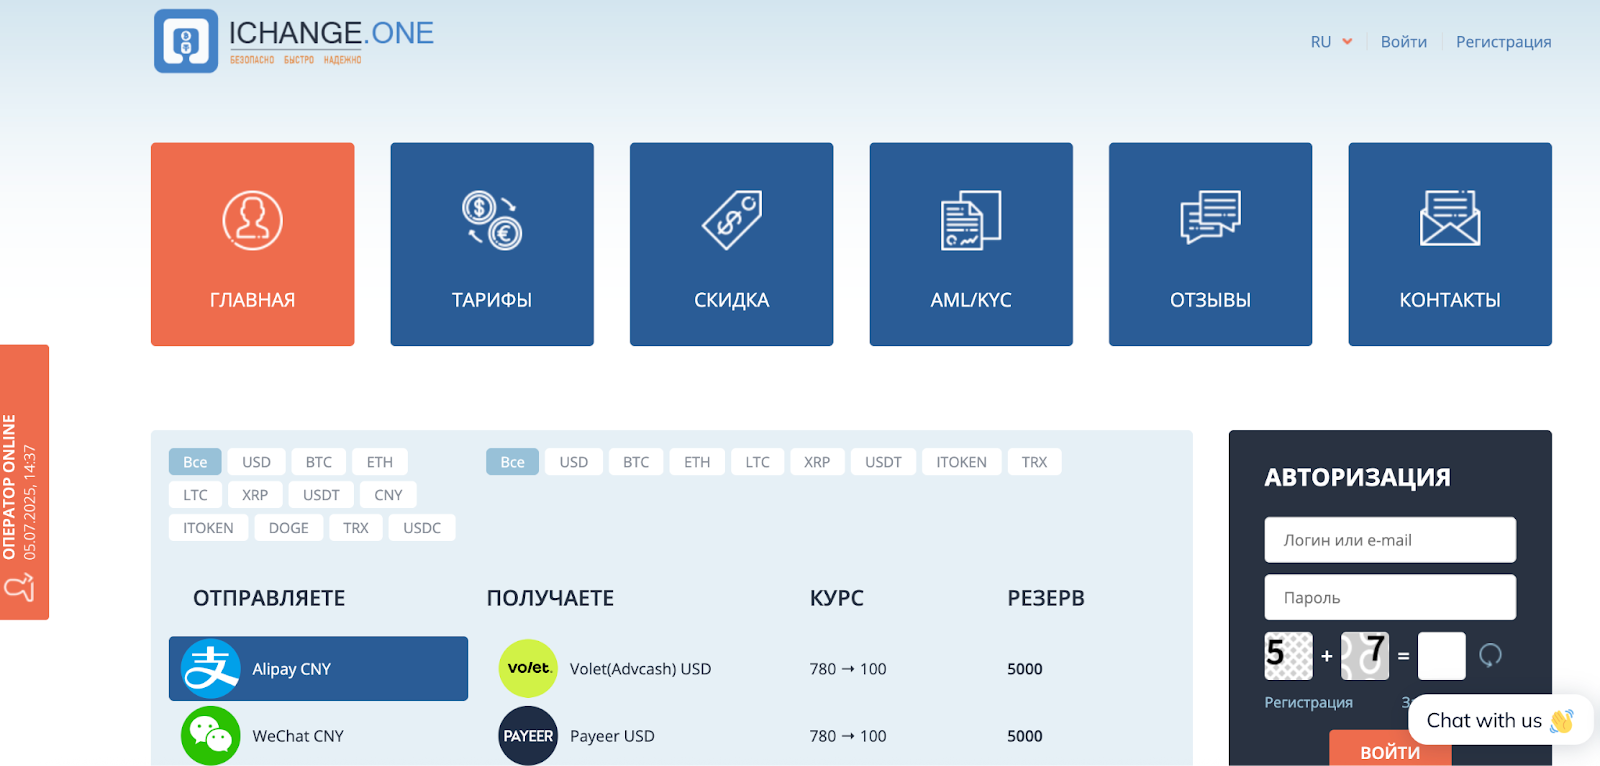The width and height of the screenshot is (1600, 766).
Task: Open the ОТЗЫВЫ reviews tile
Action: (1210, 244)
